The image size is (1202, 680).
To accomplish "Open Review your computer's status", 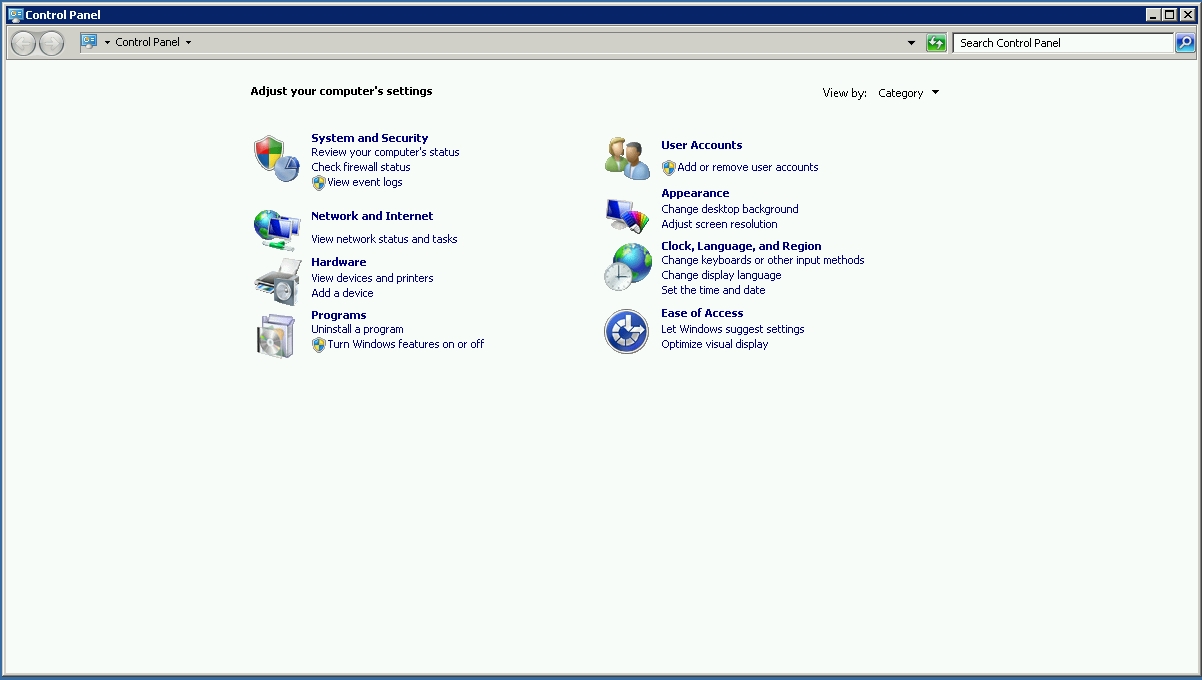I will 385,152.
